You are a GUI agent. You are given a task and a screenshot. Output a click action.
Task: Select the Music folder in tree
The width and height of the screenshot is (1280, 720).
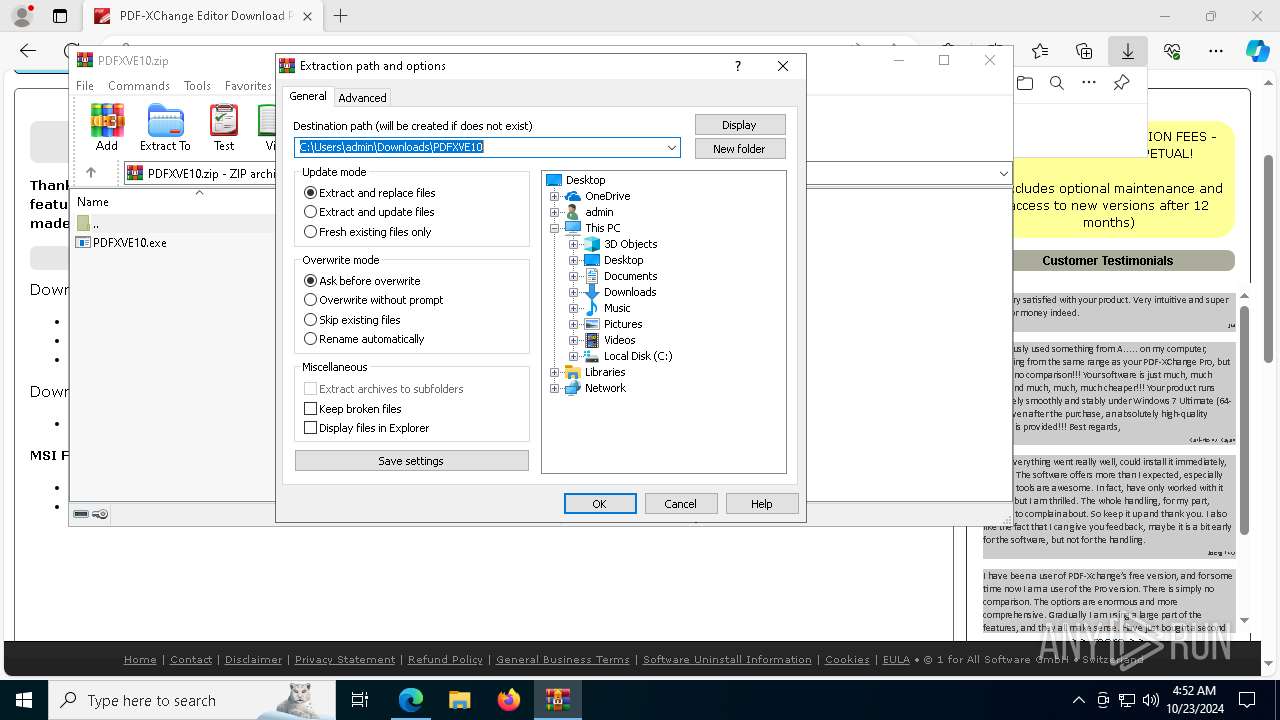[607, 308]
